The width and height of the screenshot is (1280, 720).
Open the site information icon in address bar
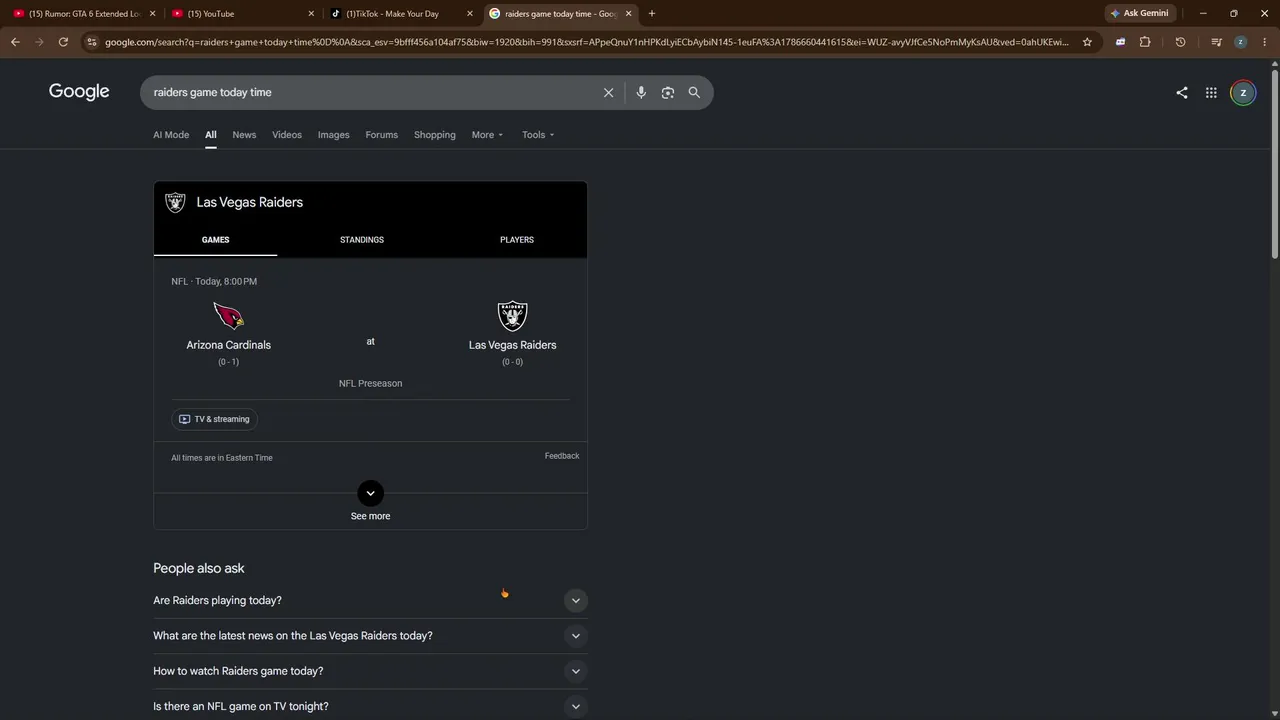(x=92, y=42)
